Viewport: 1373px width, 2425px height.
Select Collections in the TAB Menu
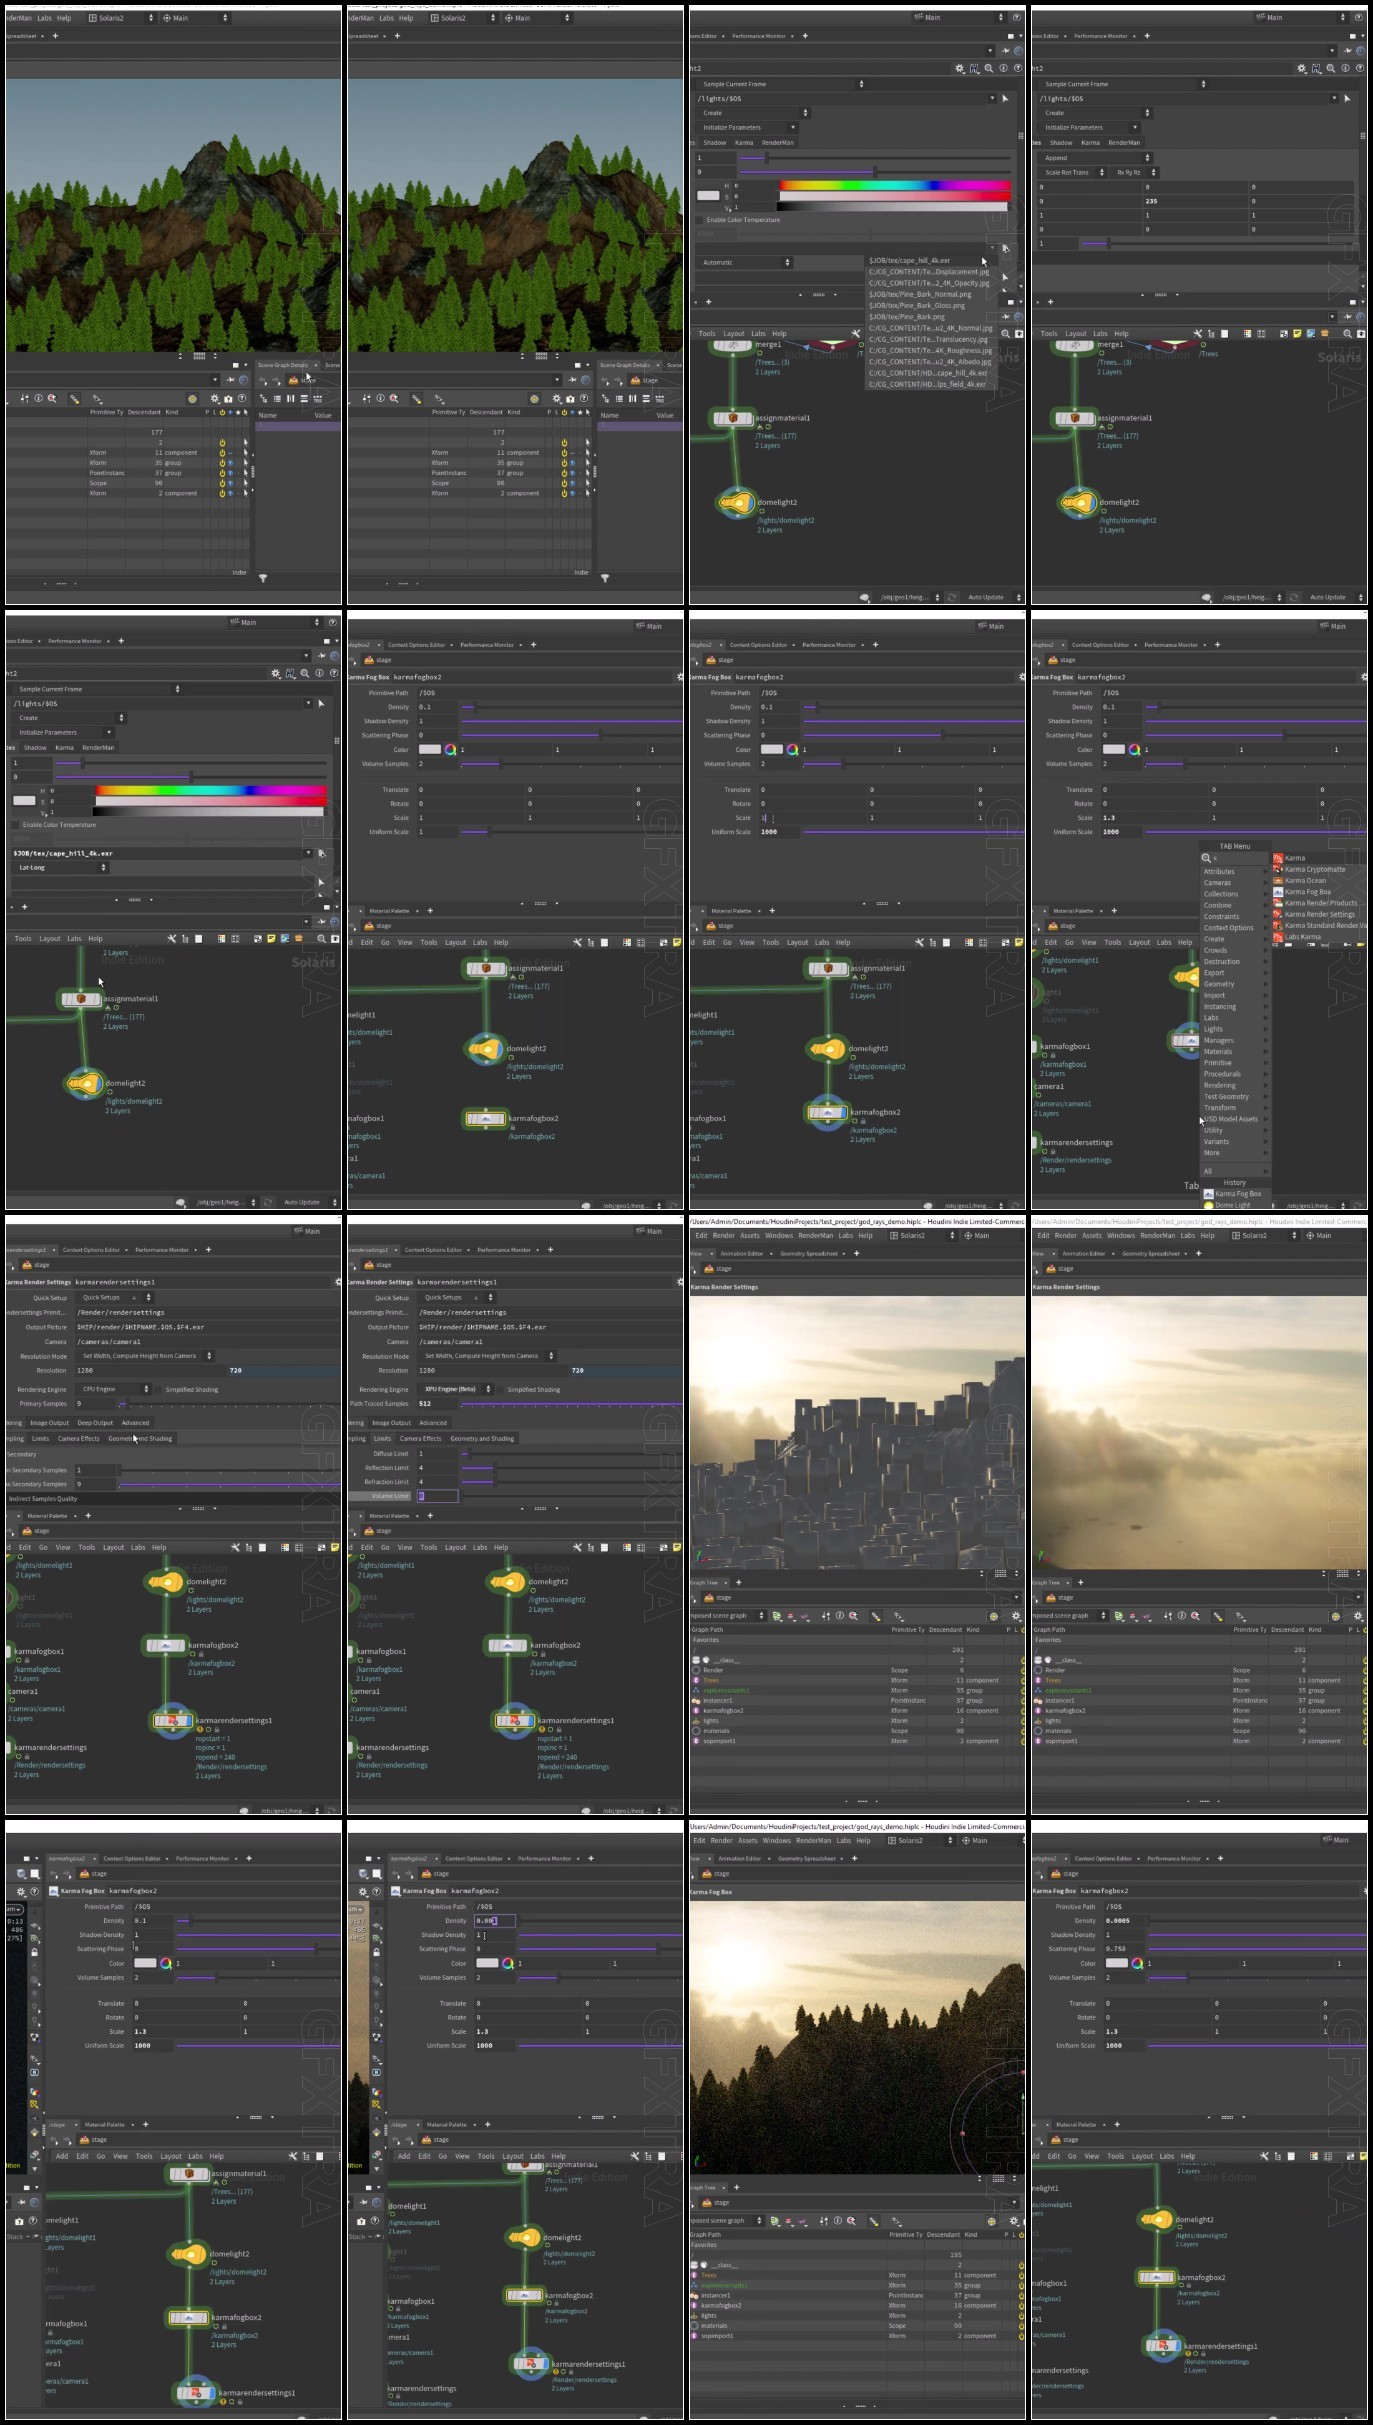(x=1235, y=894)
